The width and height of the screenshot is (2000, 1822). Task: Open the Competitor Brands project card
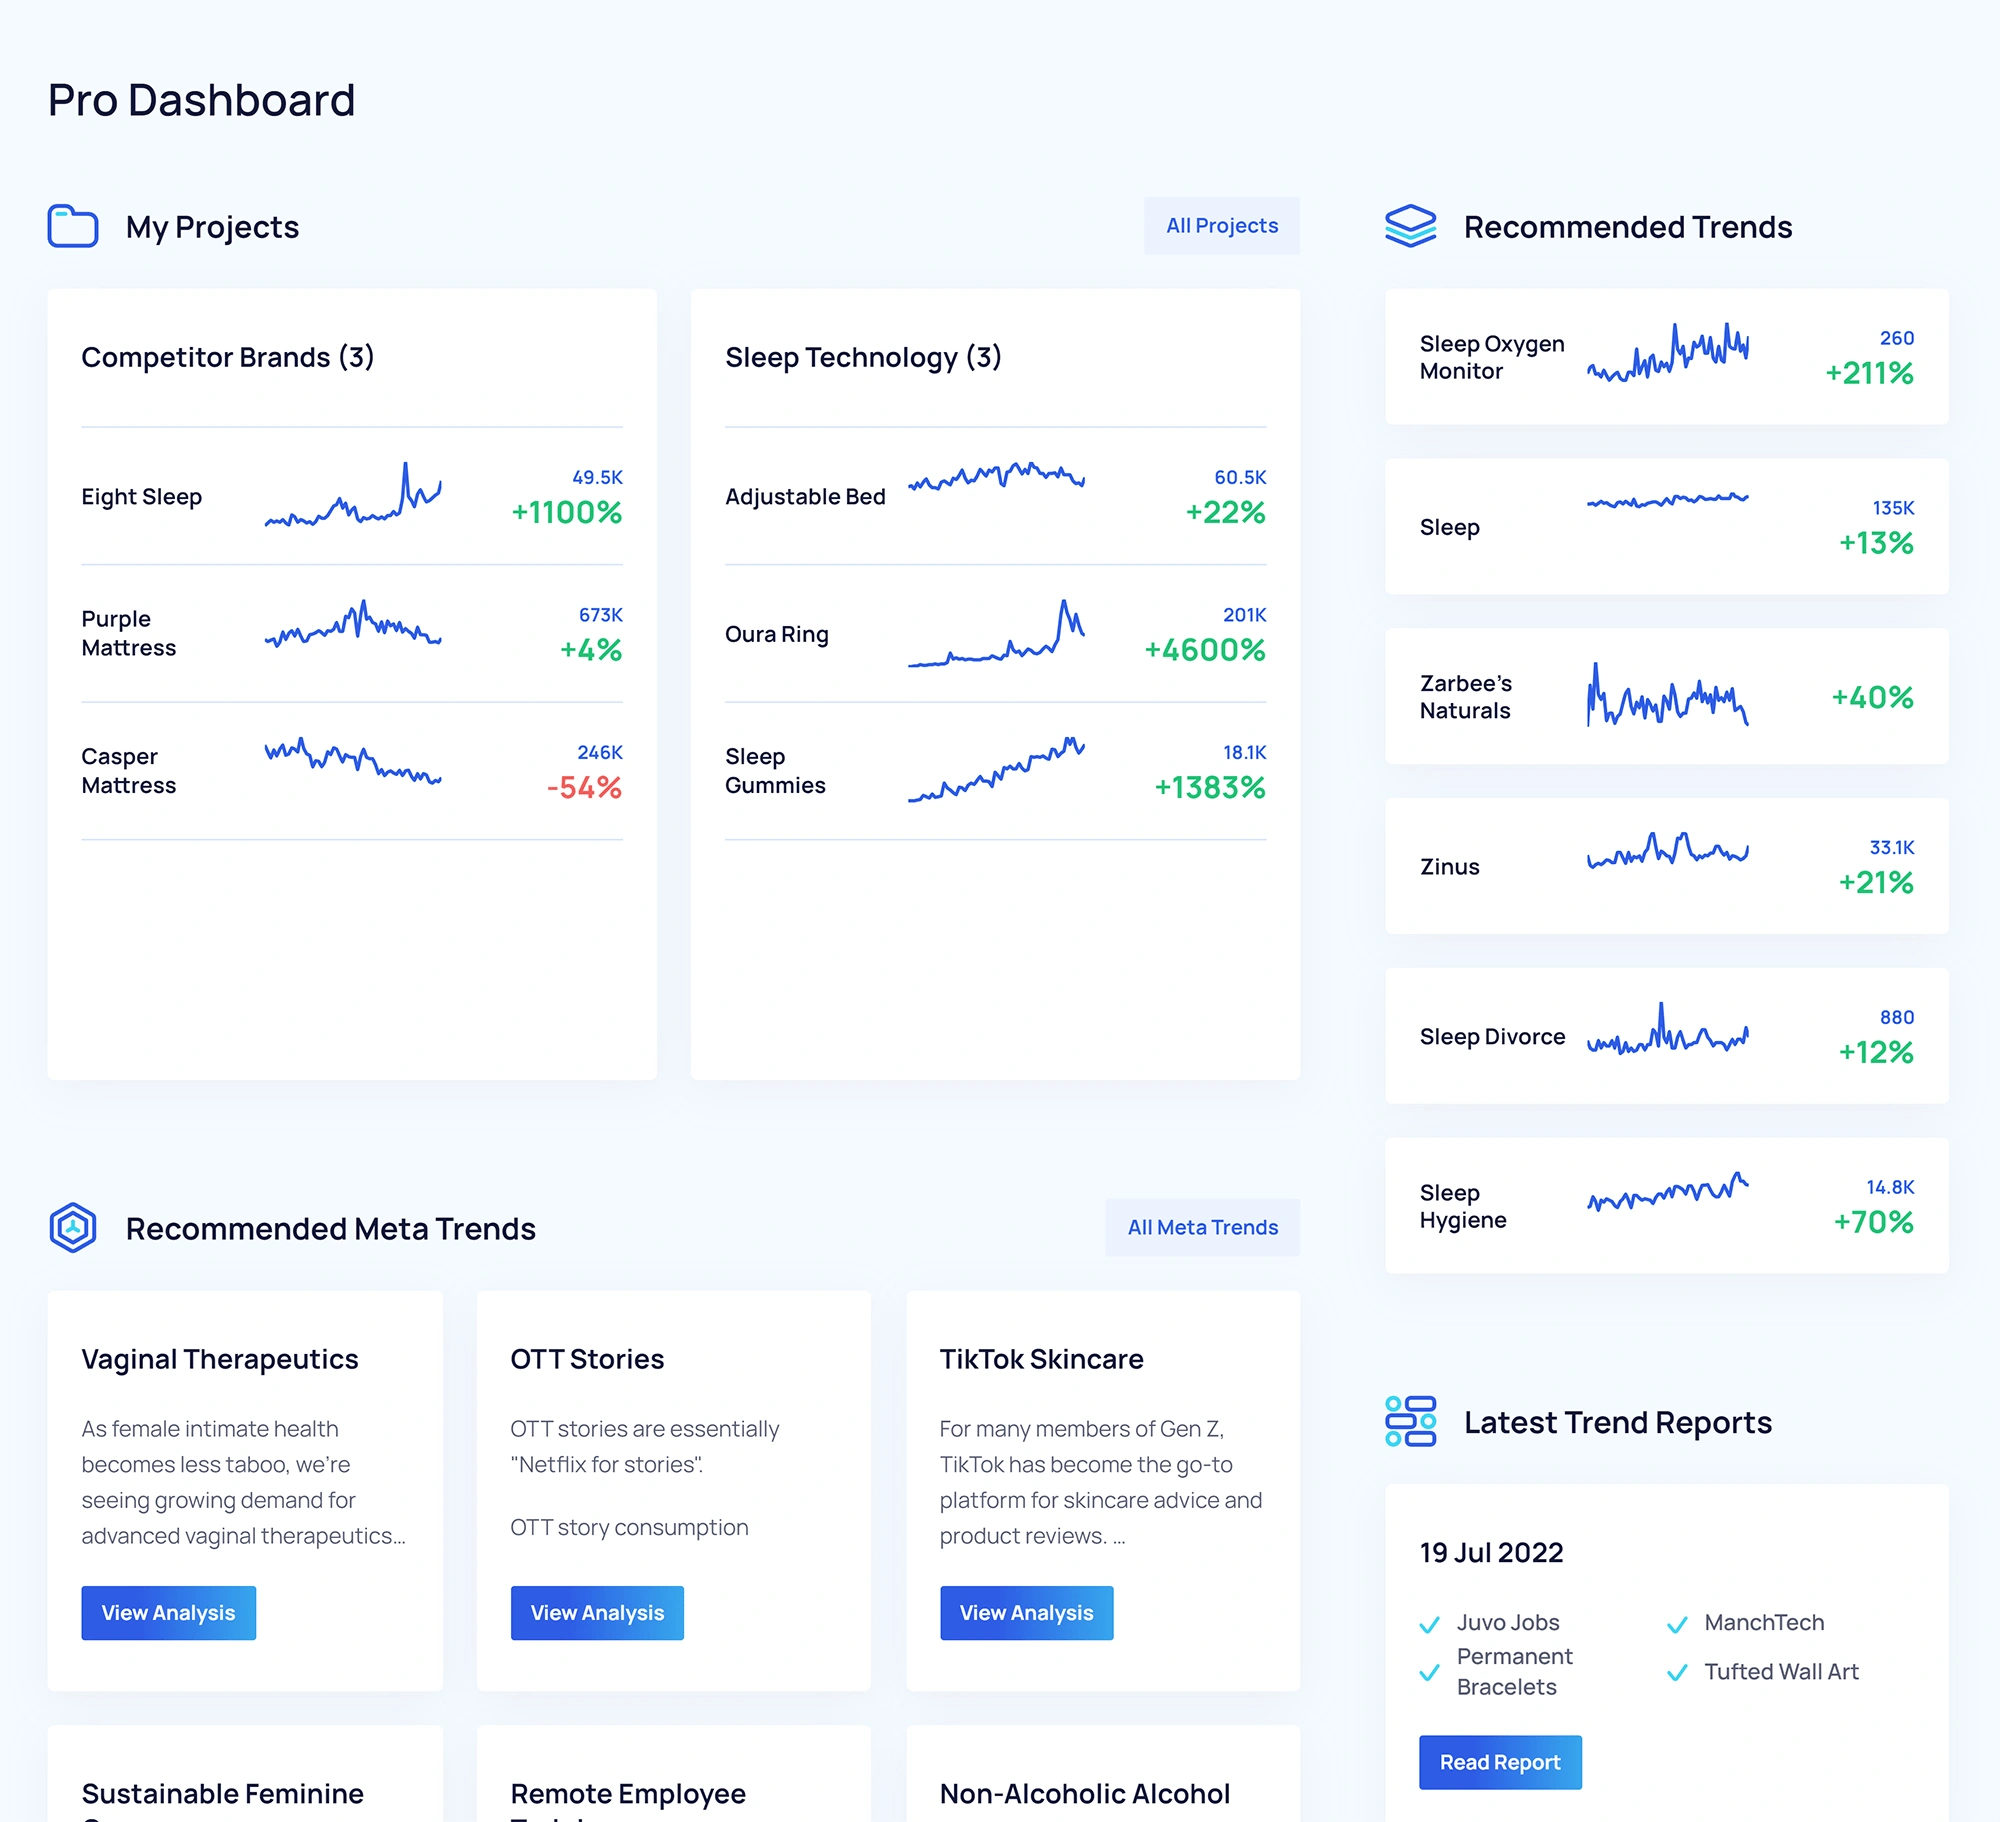coord(228,357)
